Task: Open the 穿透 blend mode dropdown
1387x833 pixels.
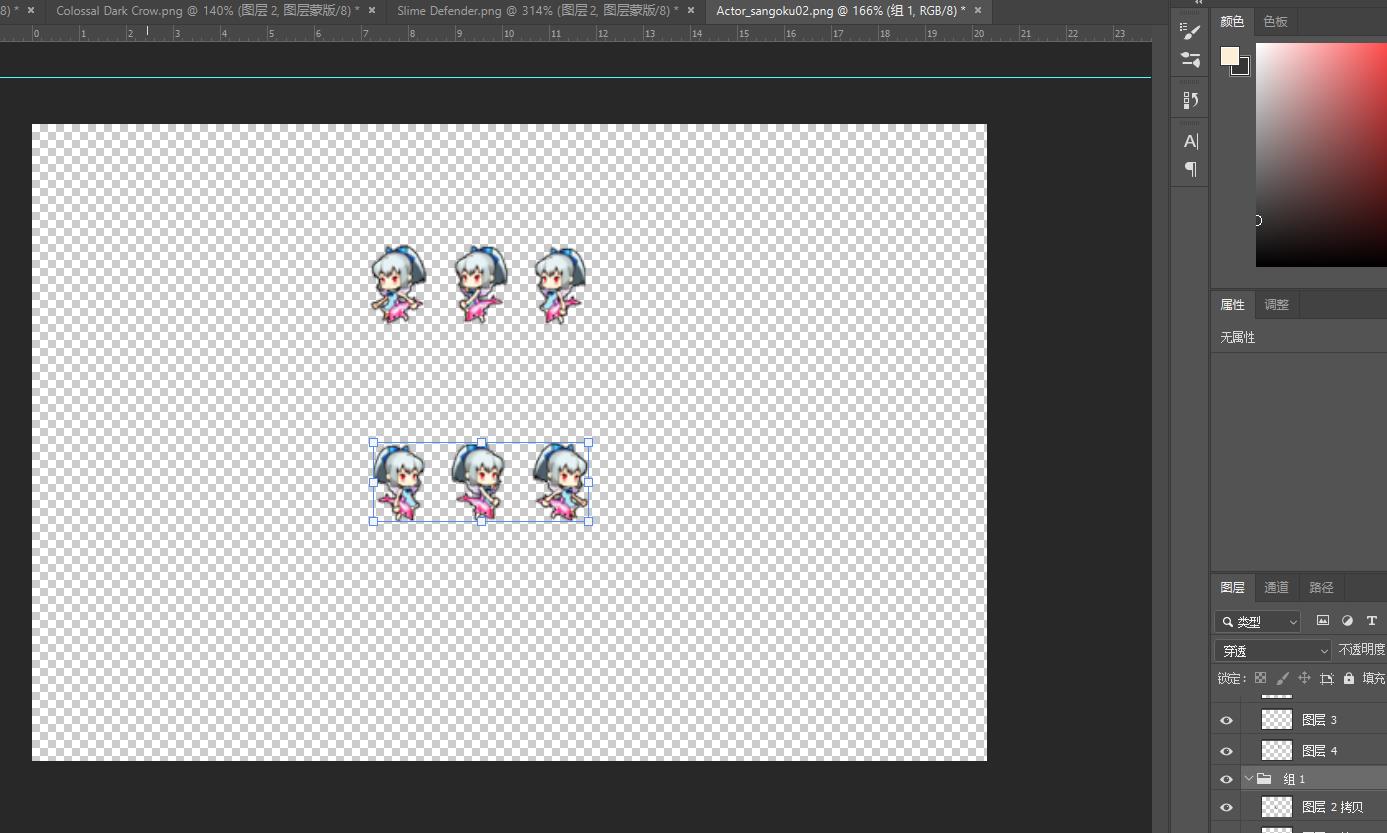Action: coord(1273,651)
